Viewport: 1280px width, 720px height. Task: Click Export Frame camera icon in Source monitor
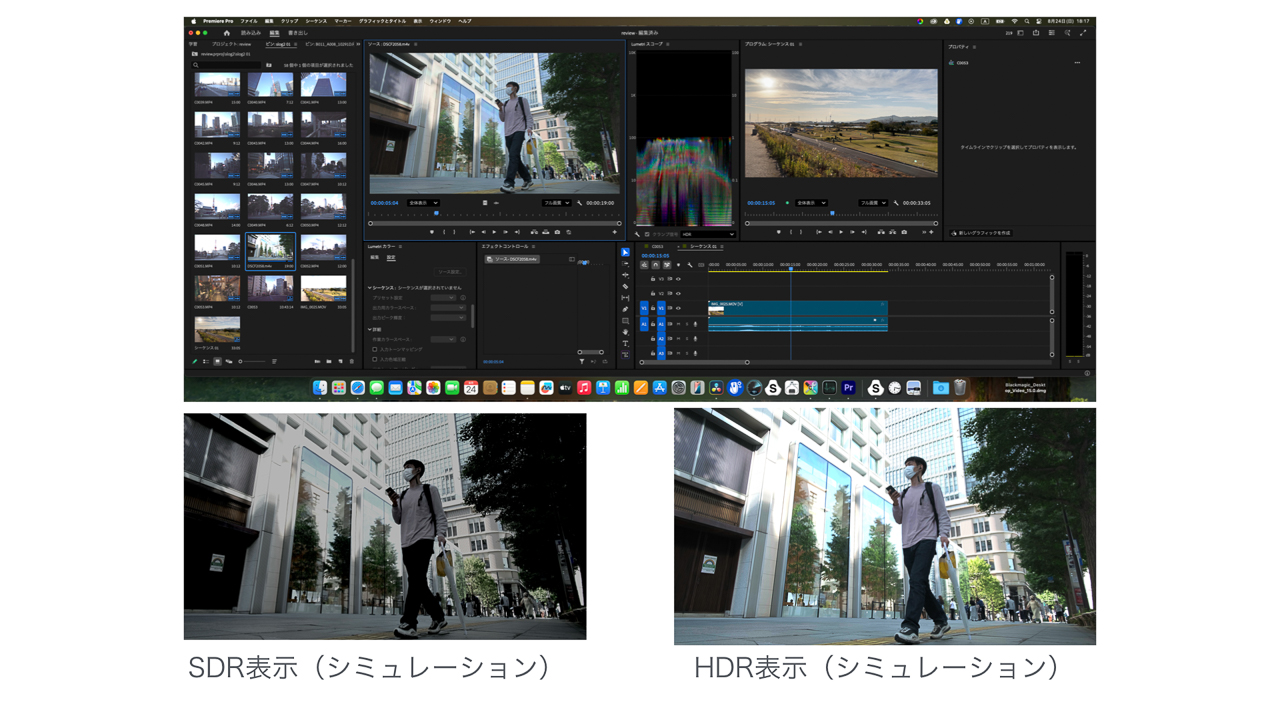point(557,232)
